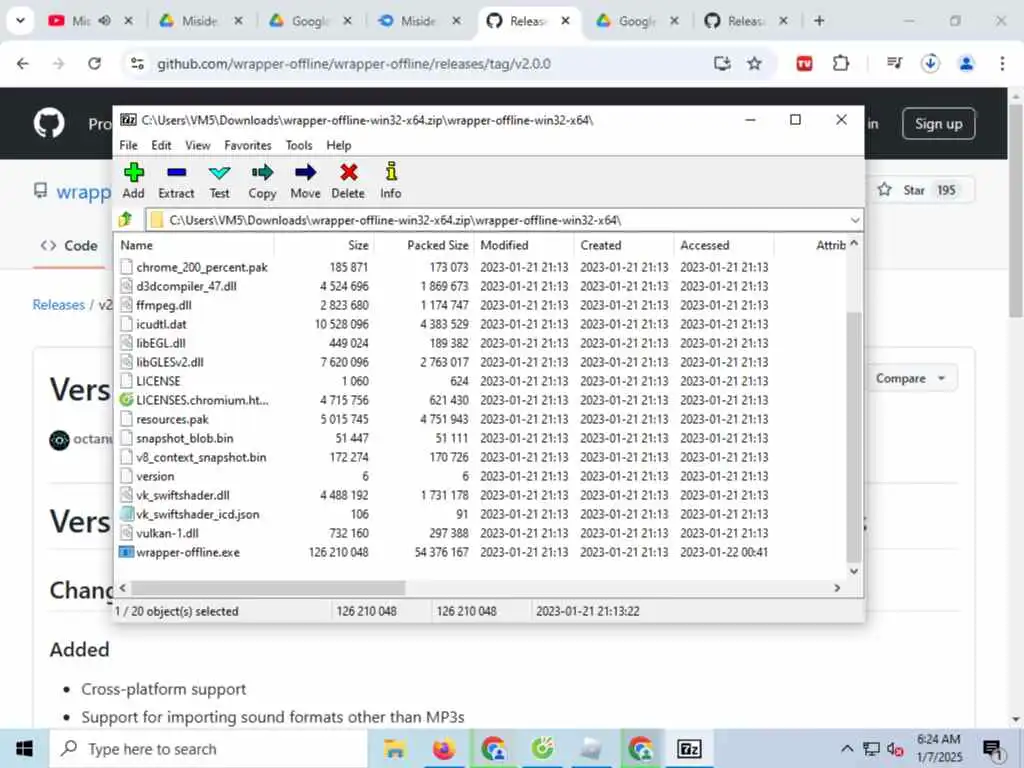Open the Chrome downloads icon
1024x768 pixels.
930,63
